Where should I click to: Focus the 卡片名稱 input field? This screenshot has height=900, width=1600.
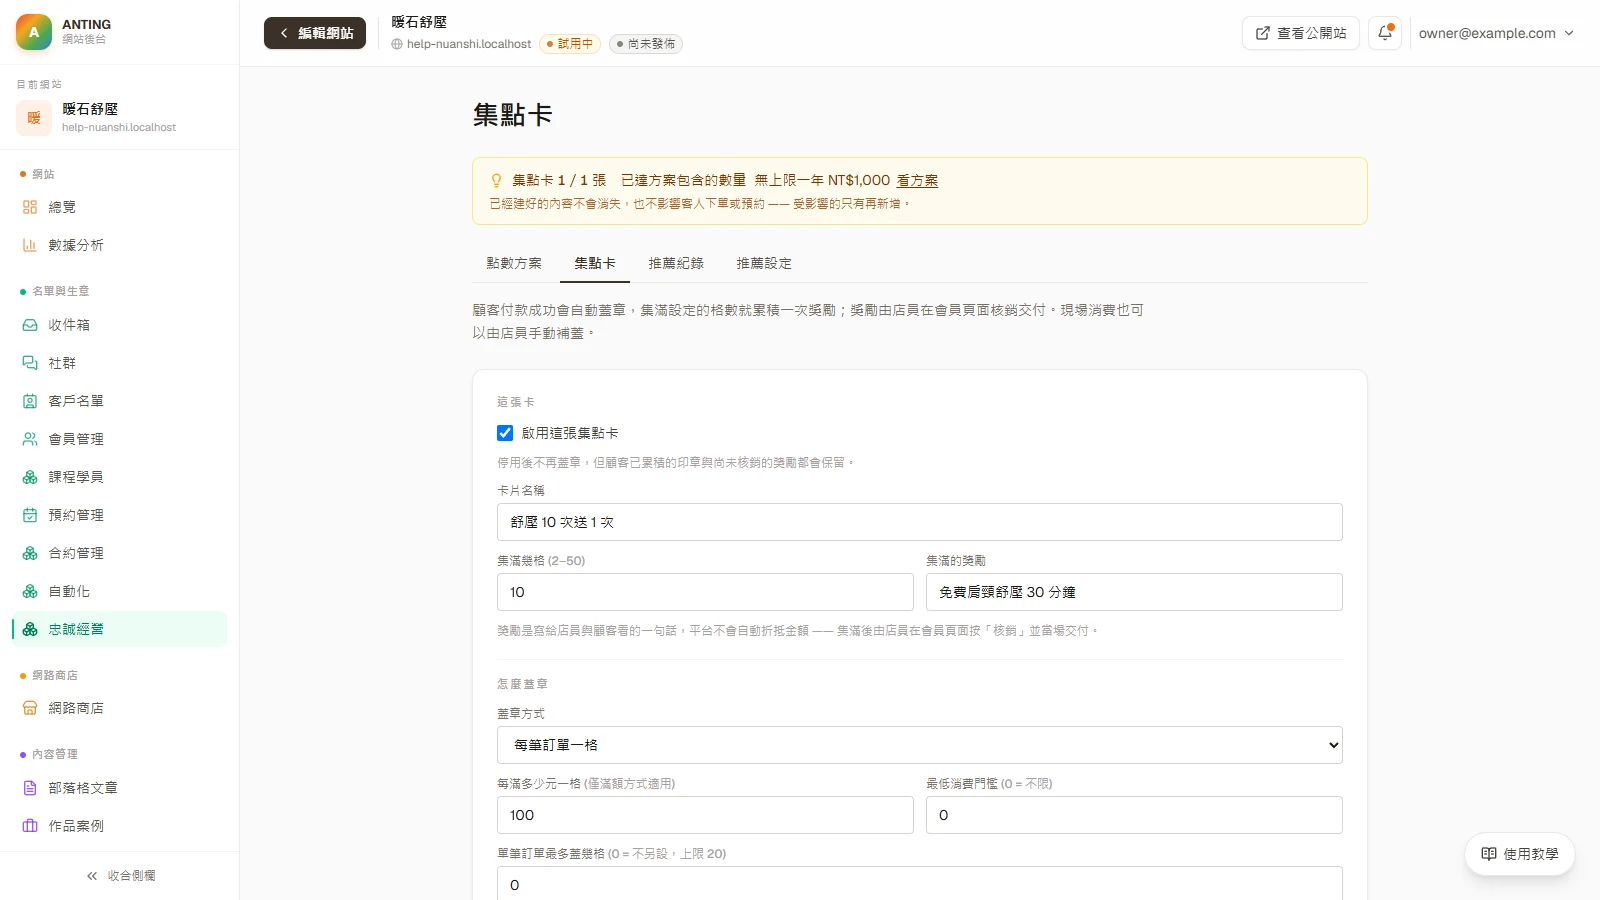(920, 522)
